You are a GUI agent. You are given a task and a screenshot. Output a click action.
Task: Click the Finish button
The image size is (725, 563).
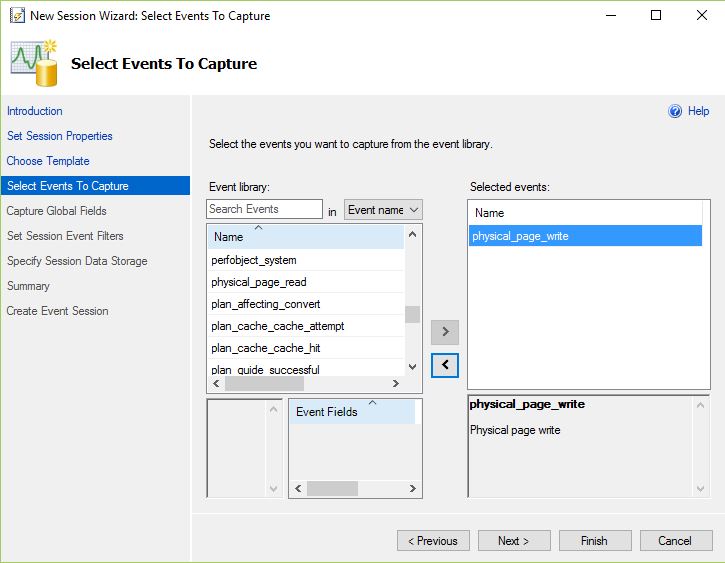pyautogui.click(x=594, y=541)
